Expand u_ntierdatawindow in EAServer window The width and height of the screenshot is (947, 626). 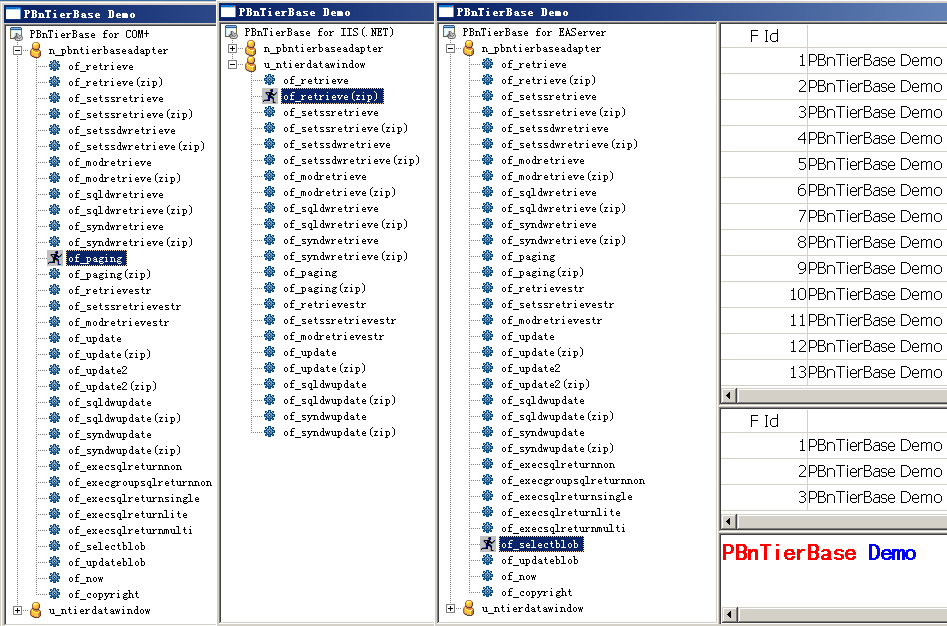tap(451, 608)
